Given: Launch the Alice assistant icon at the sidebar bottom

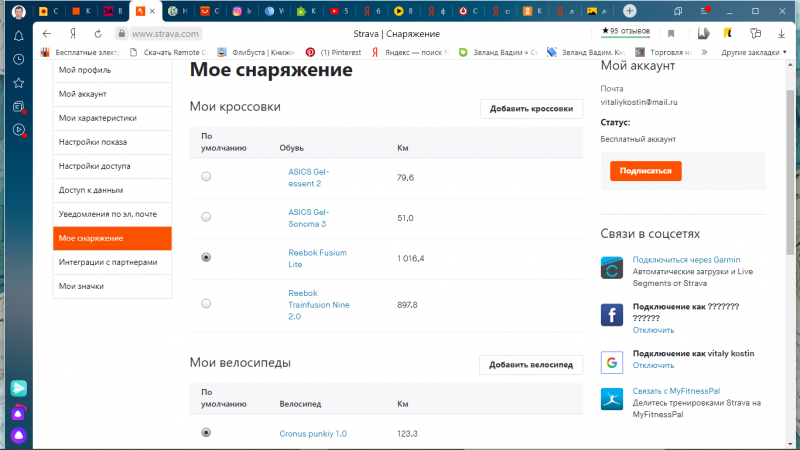Looking at the screenshot, I should [19, 435].
